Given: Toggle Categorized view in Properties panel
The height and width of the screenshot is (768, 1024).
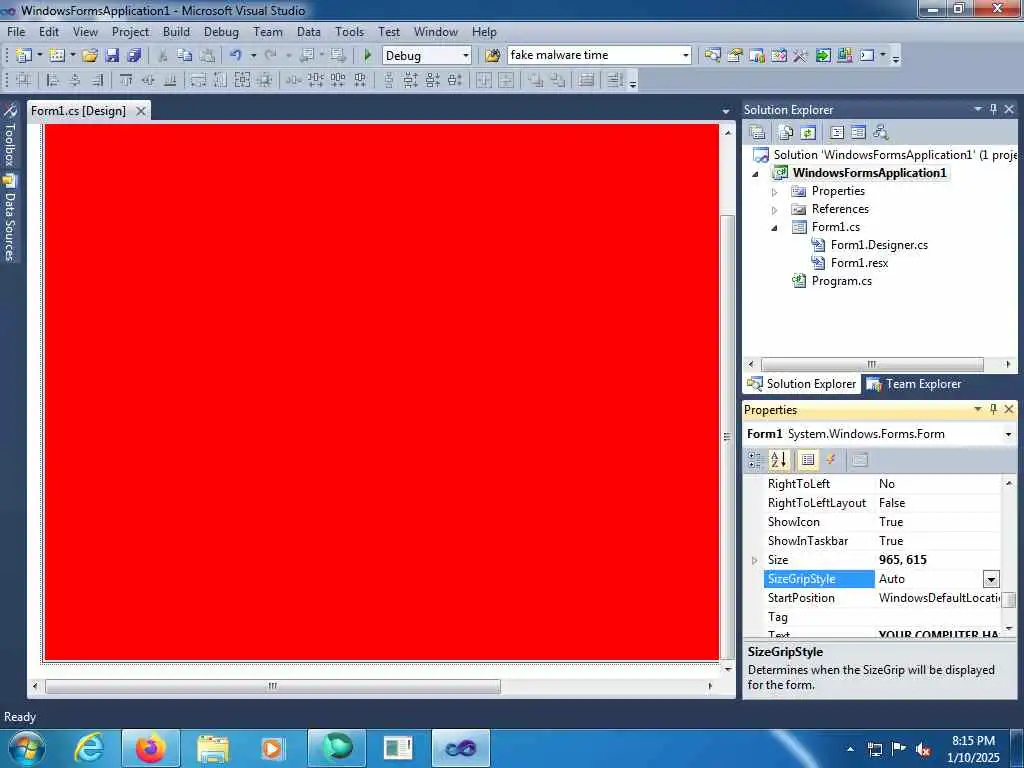Looking at the screenshot, I should point(755,460).
